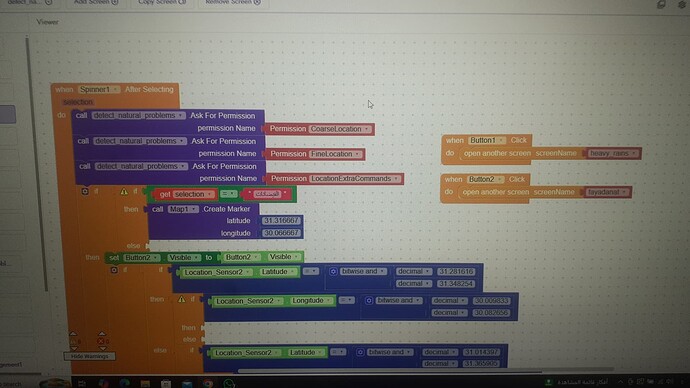
Task: Click the Hide Warnings button
Action: point(89,356)
